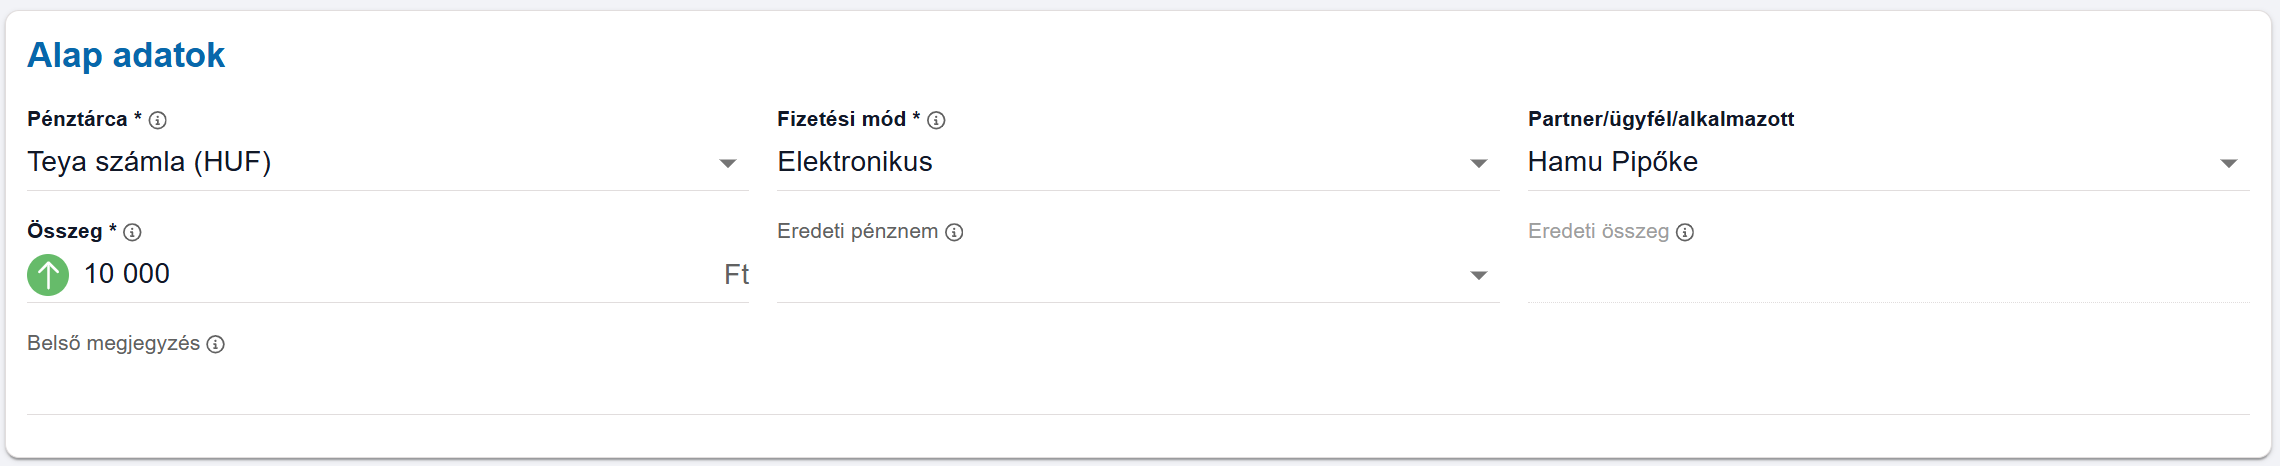Viewport: 2280px width, 466px height.
Task: Click the info icon next to Pénztárca
Action: tap(158, 120)
